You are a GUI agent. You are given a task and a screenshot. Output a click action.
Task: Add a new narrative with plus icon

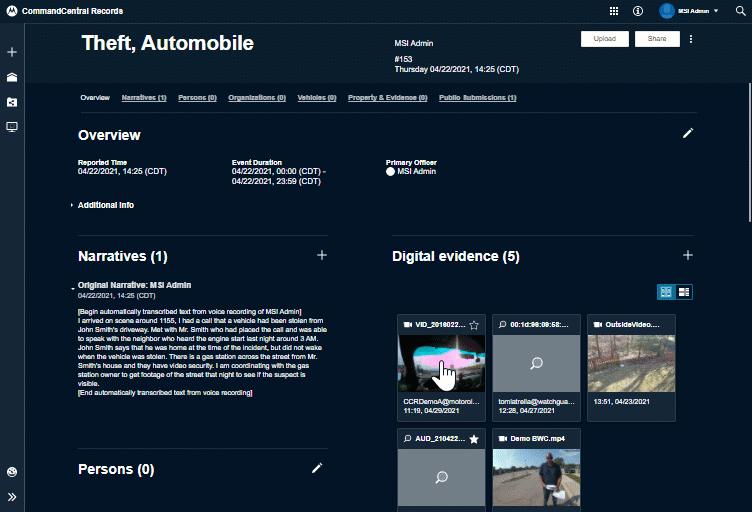(x=322, y=256)
